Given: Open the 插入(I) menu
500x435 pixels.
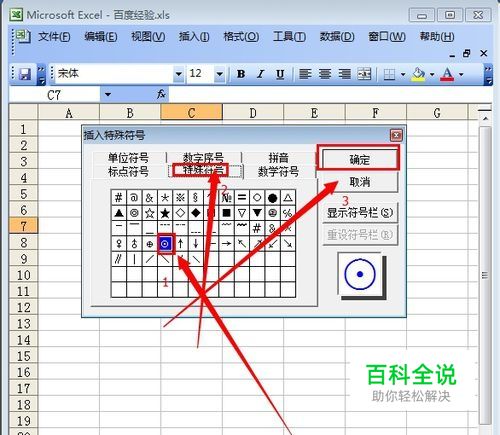Looking at the screenshot, I should point(194,36).
